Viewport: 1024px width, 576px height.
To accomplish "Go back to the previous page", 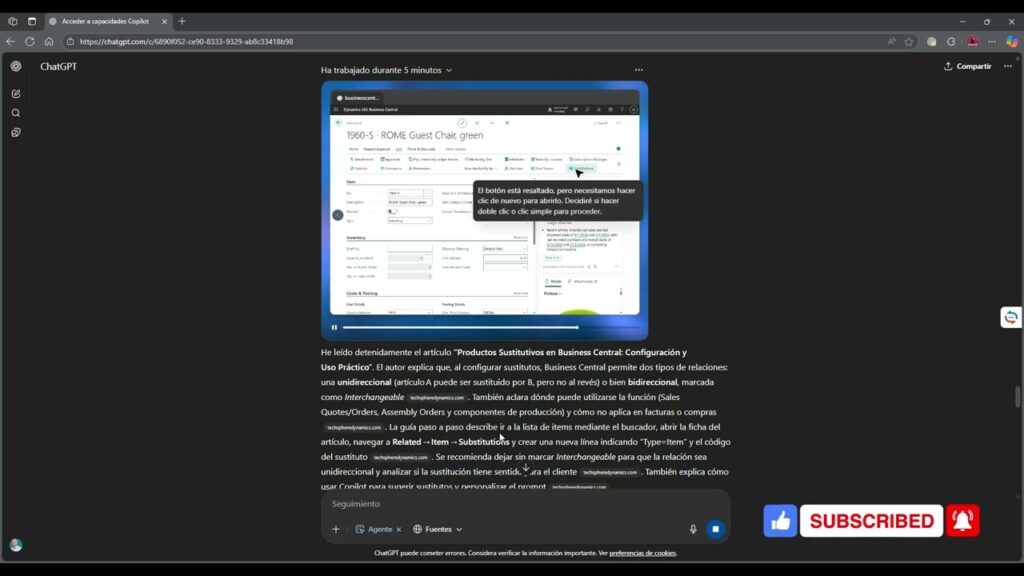I will (x=10, y=42).
